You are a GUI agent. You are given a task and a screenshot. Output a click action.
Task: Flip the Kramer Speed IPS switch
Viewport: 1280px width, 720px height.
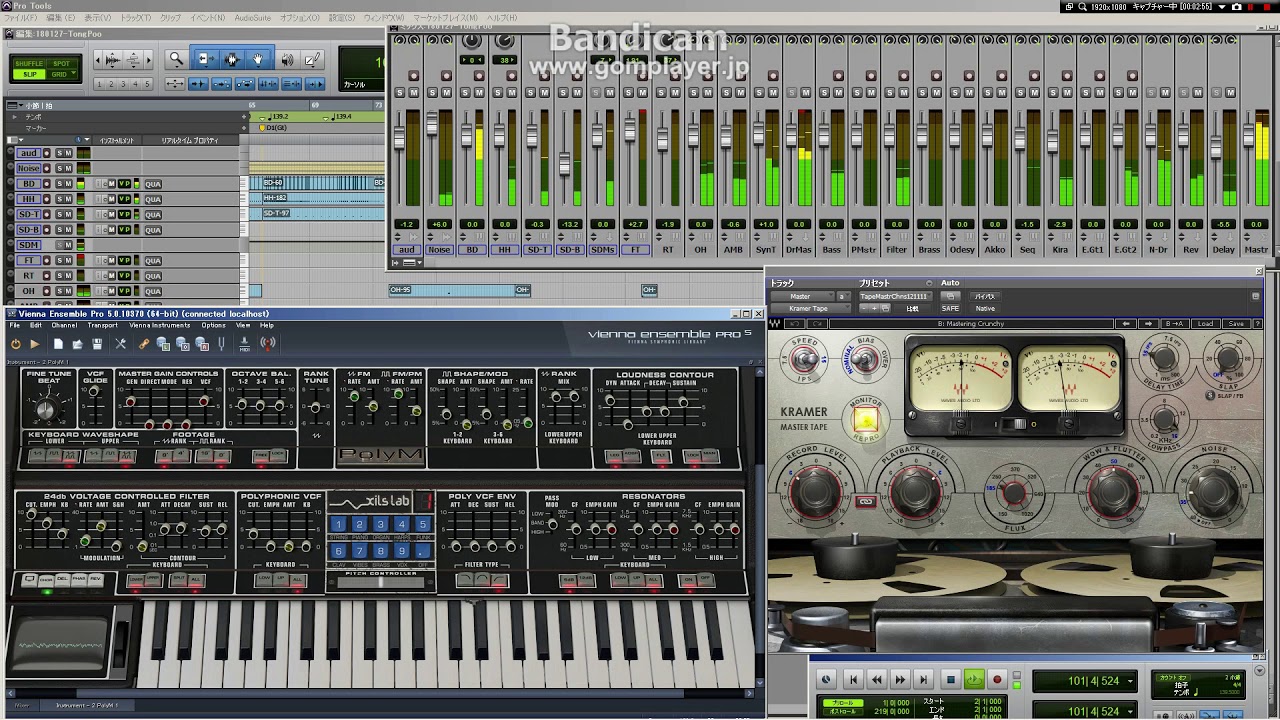click(806, 359)
